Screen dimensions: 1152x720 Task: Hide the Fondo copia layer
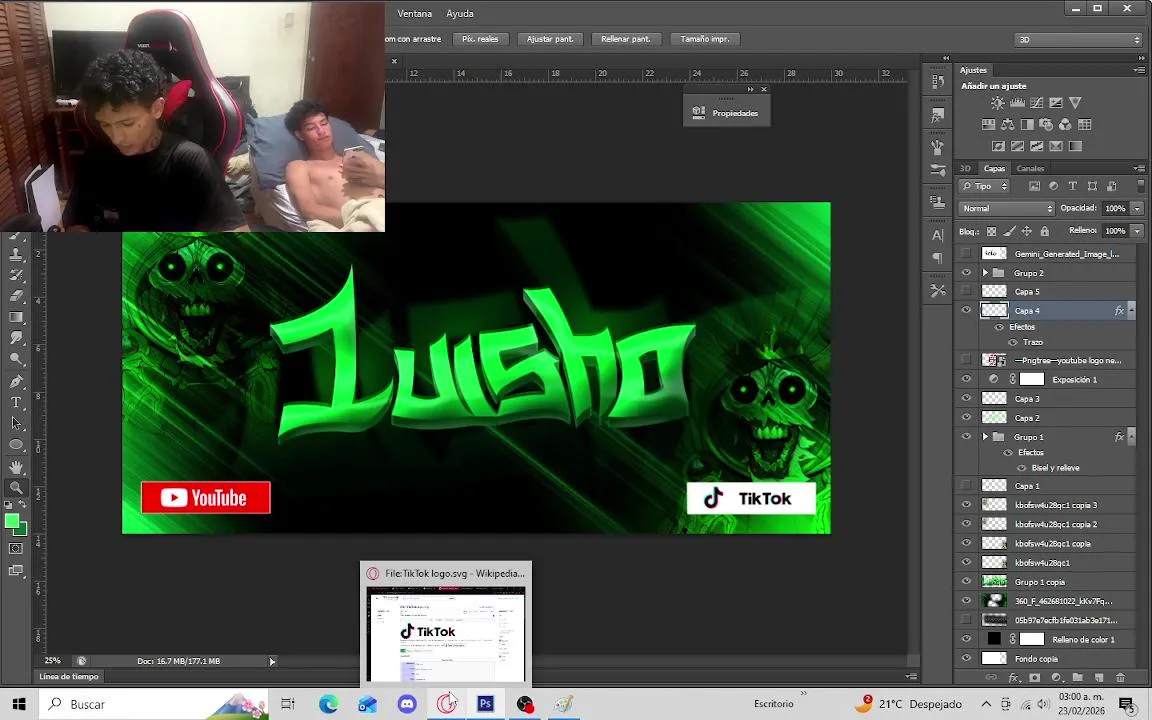pyautogui.click(x=966, y=658)
